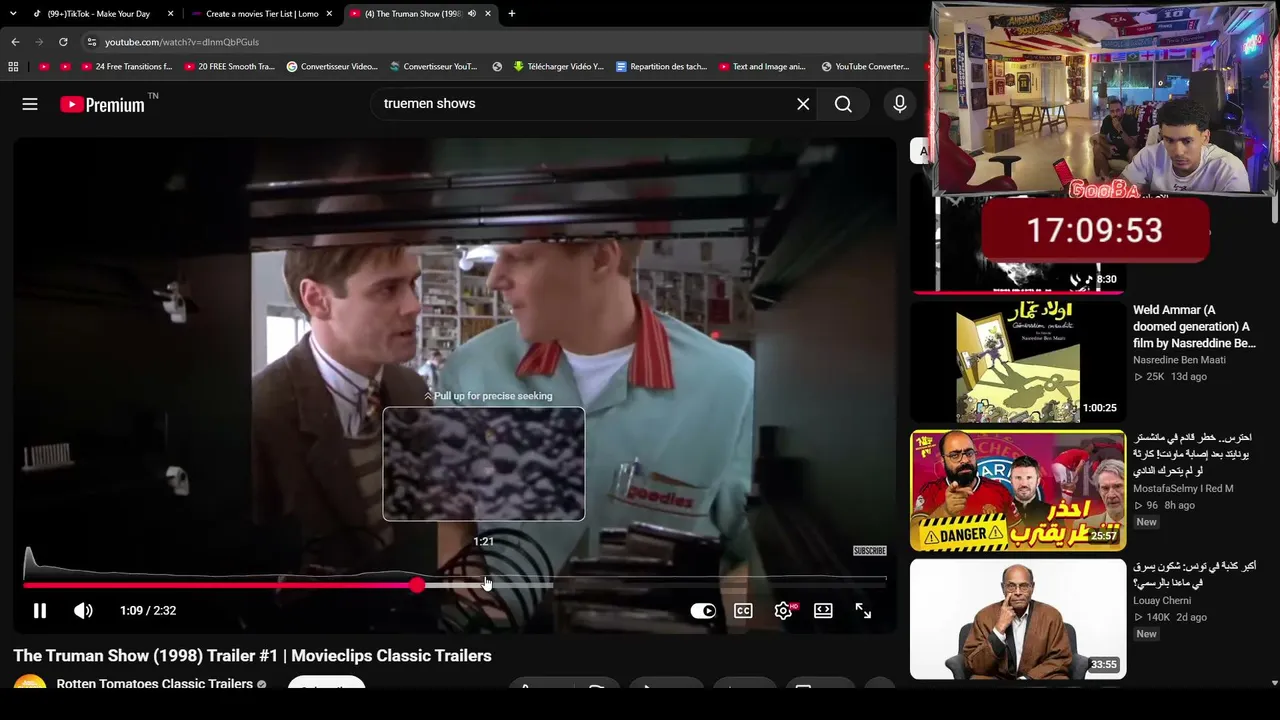Screen dimensions: 1280x720
Task: Open a new browser tab
Action: (512, 14)
